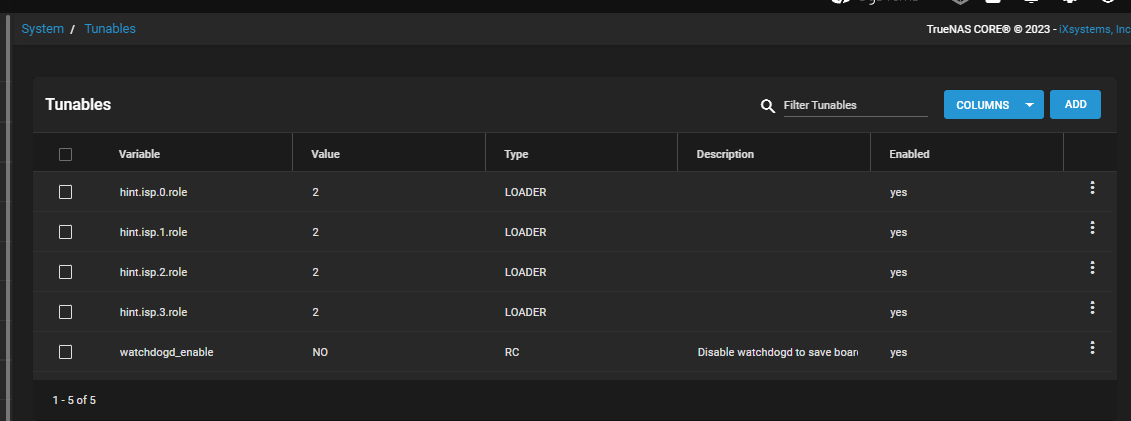This screenshot has height=421, width=1131.
Task: Tick the watchdogd_enable row checkbox
Action: pyautogui.click(x=66, y=352)
